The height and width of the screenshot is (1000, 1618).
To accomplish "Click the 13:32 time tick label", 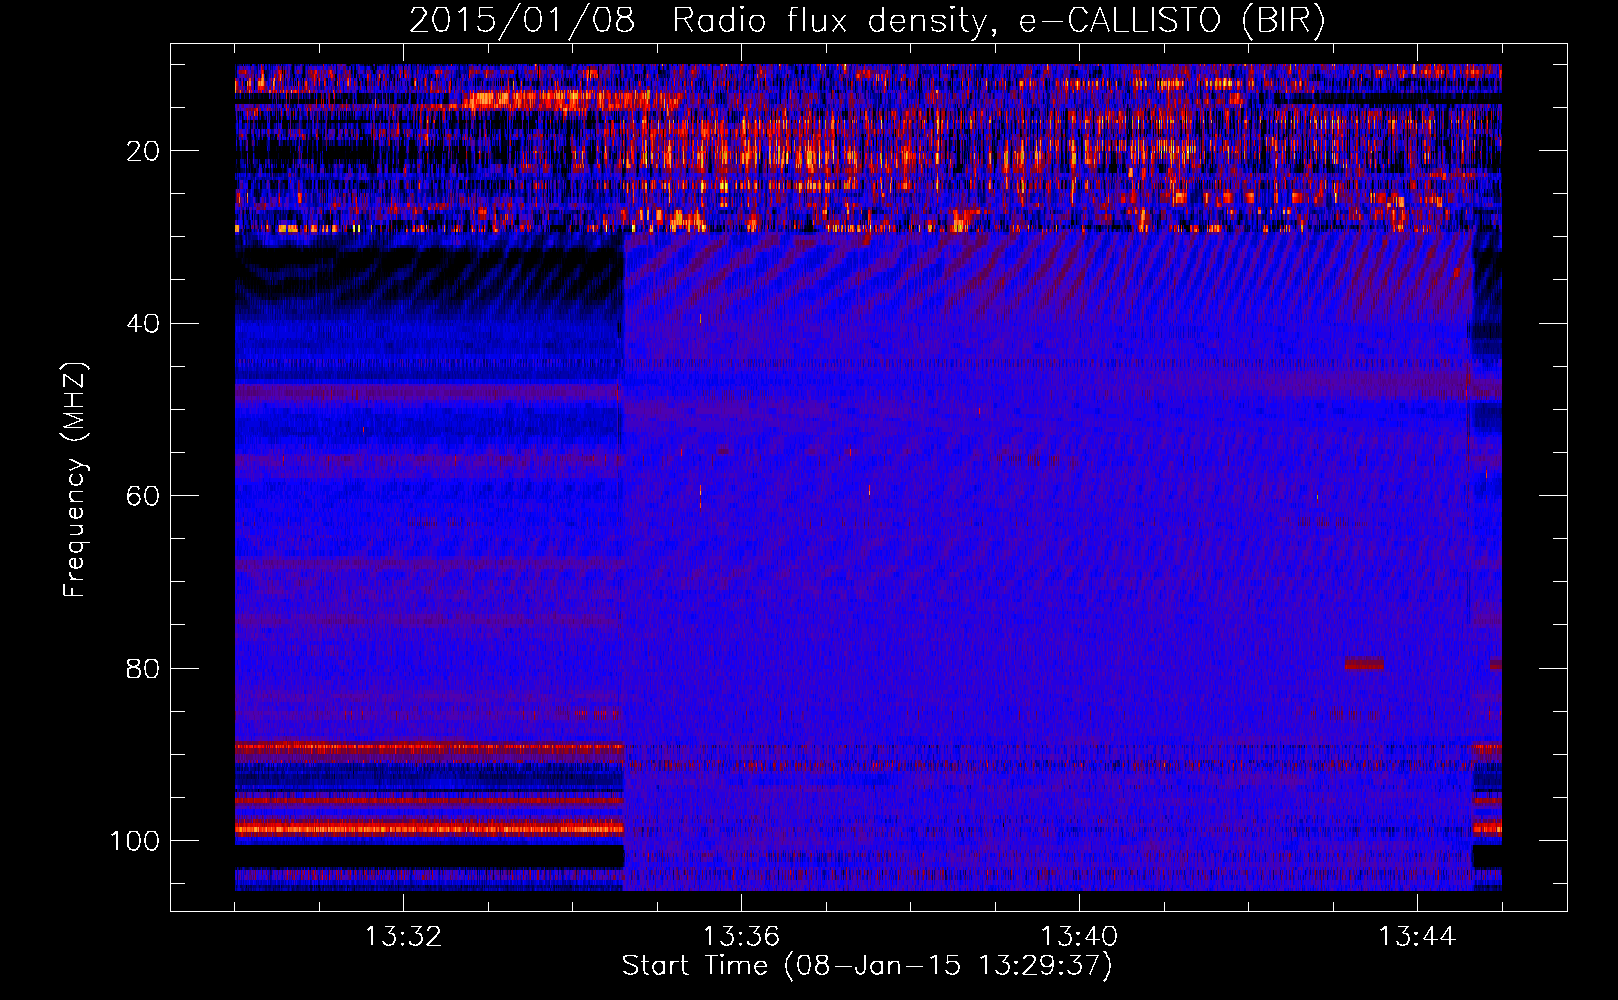I will point(403,937).
